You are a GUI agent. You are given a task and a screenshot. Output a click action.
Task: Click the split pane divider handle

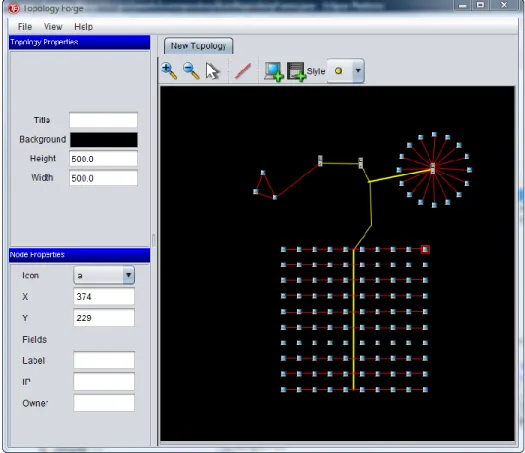(154, 240)
